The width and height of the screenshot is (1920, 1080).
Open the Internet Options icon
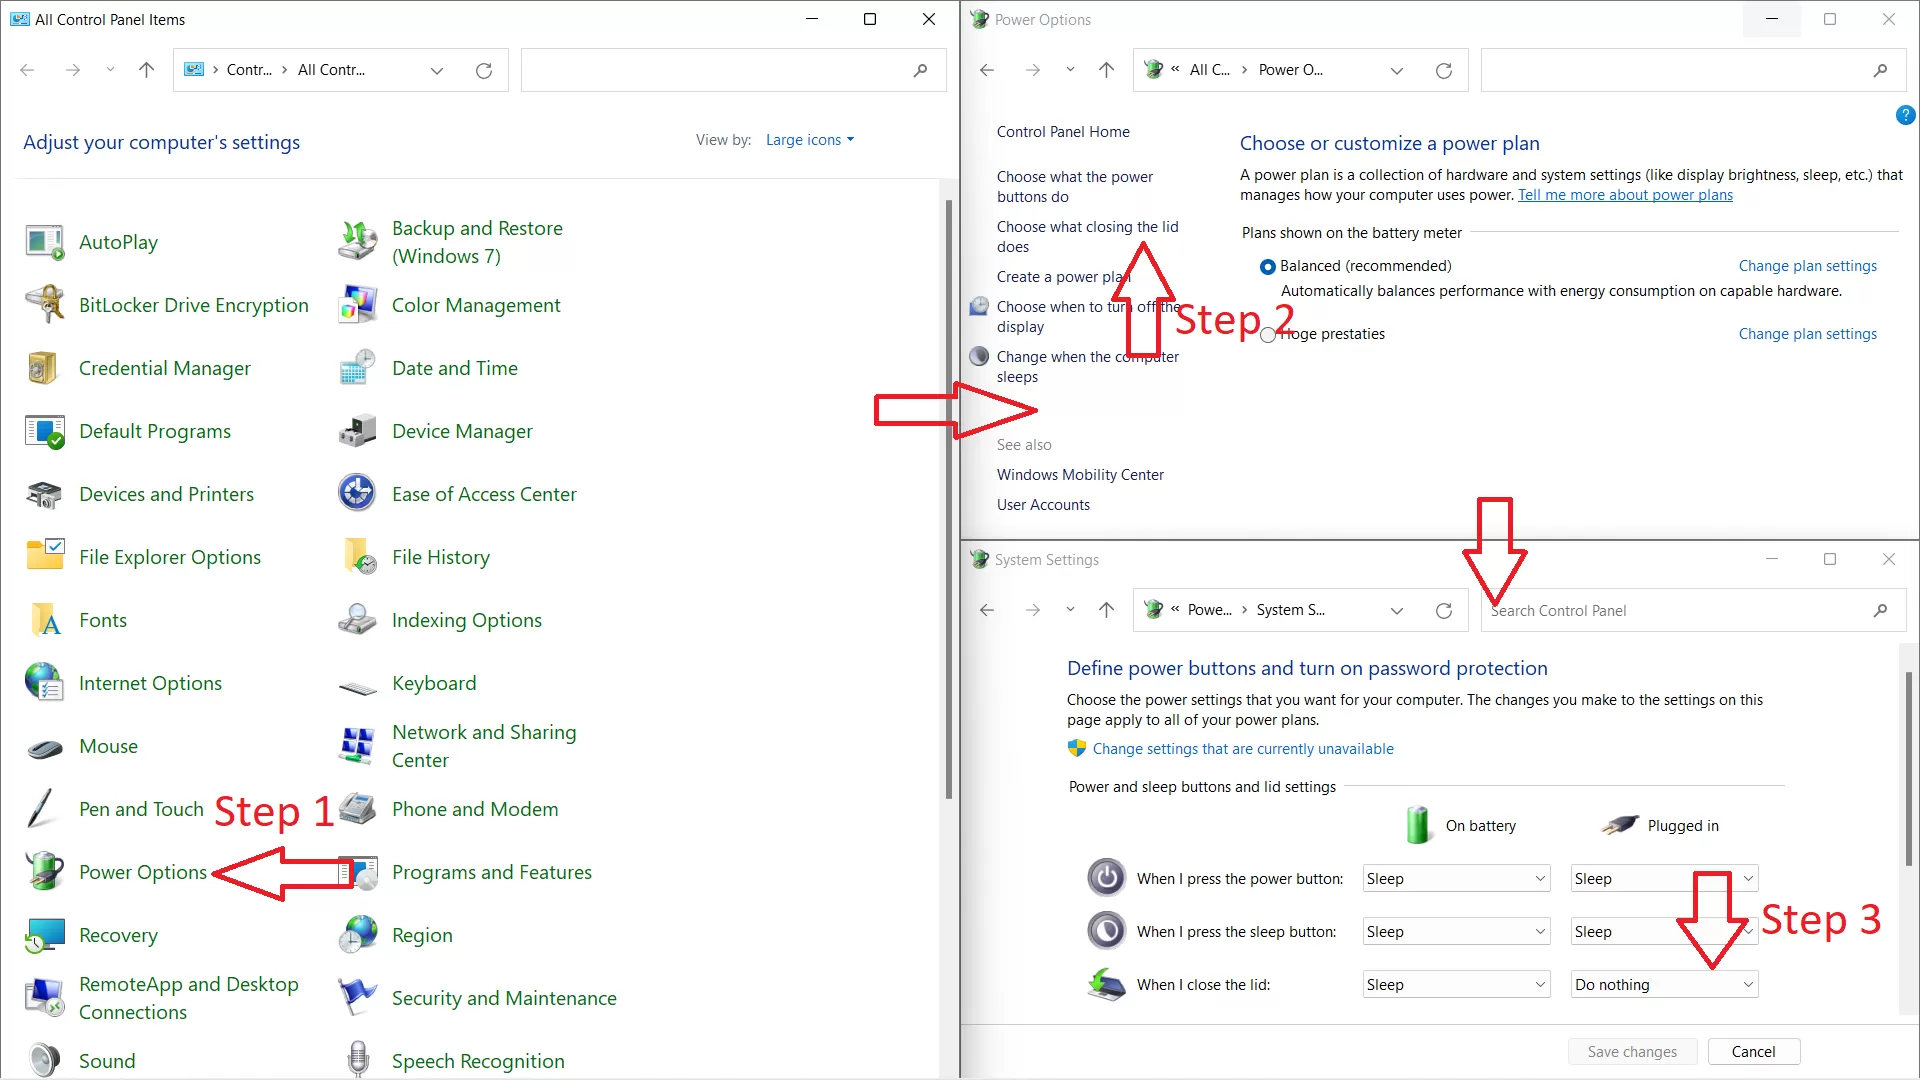pos(45,683)
